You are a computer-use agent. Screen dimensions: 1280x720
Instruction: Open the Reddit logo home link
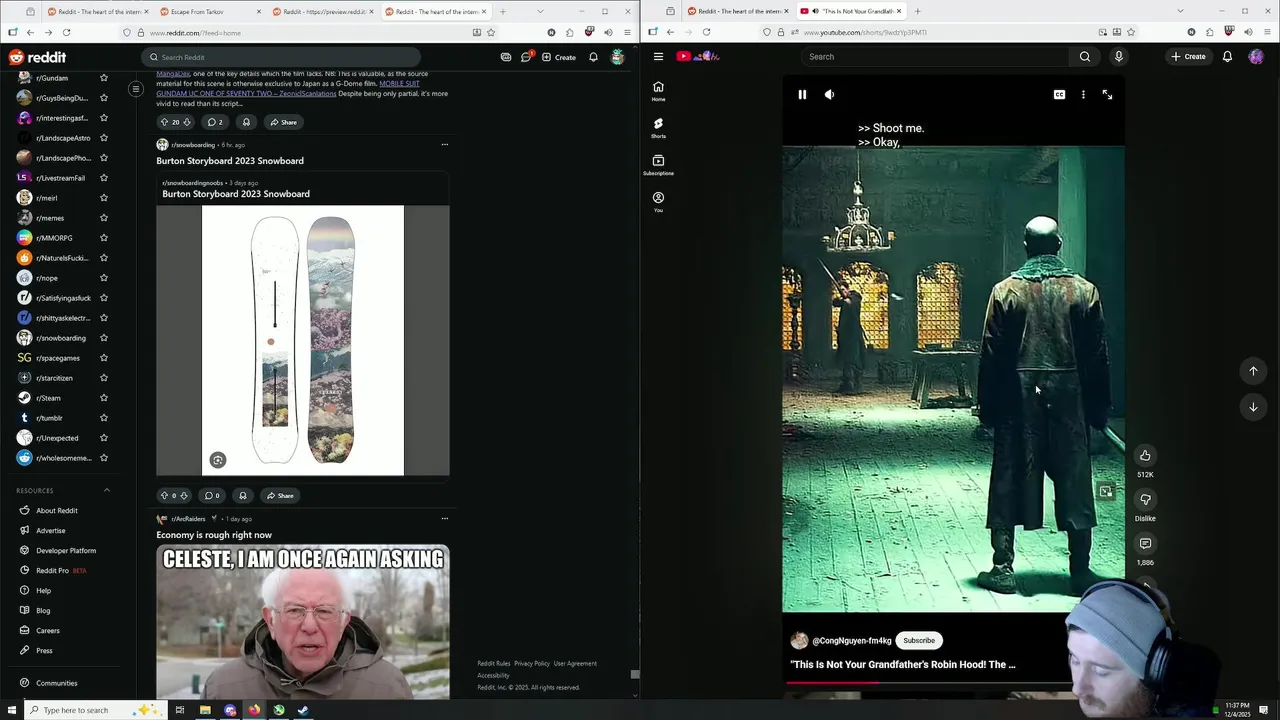pyautogui.click(x=37, y=57)
